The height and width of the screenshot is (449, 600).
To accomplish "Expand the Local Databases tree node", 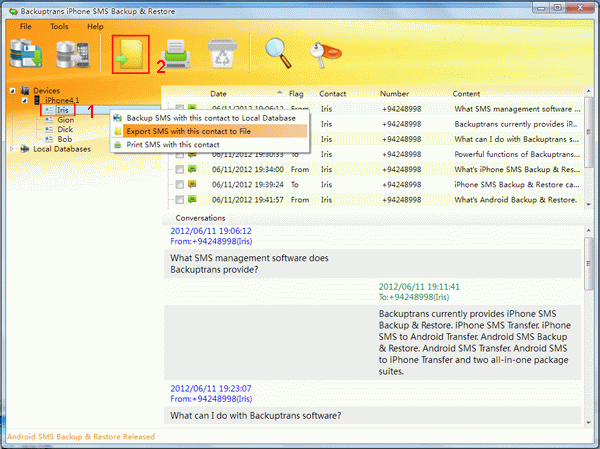I will point(12,149).
